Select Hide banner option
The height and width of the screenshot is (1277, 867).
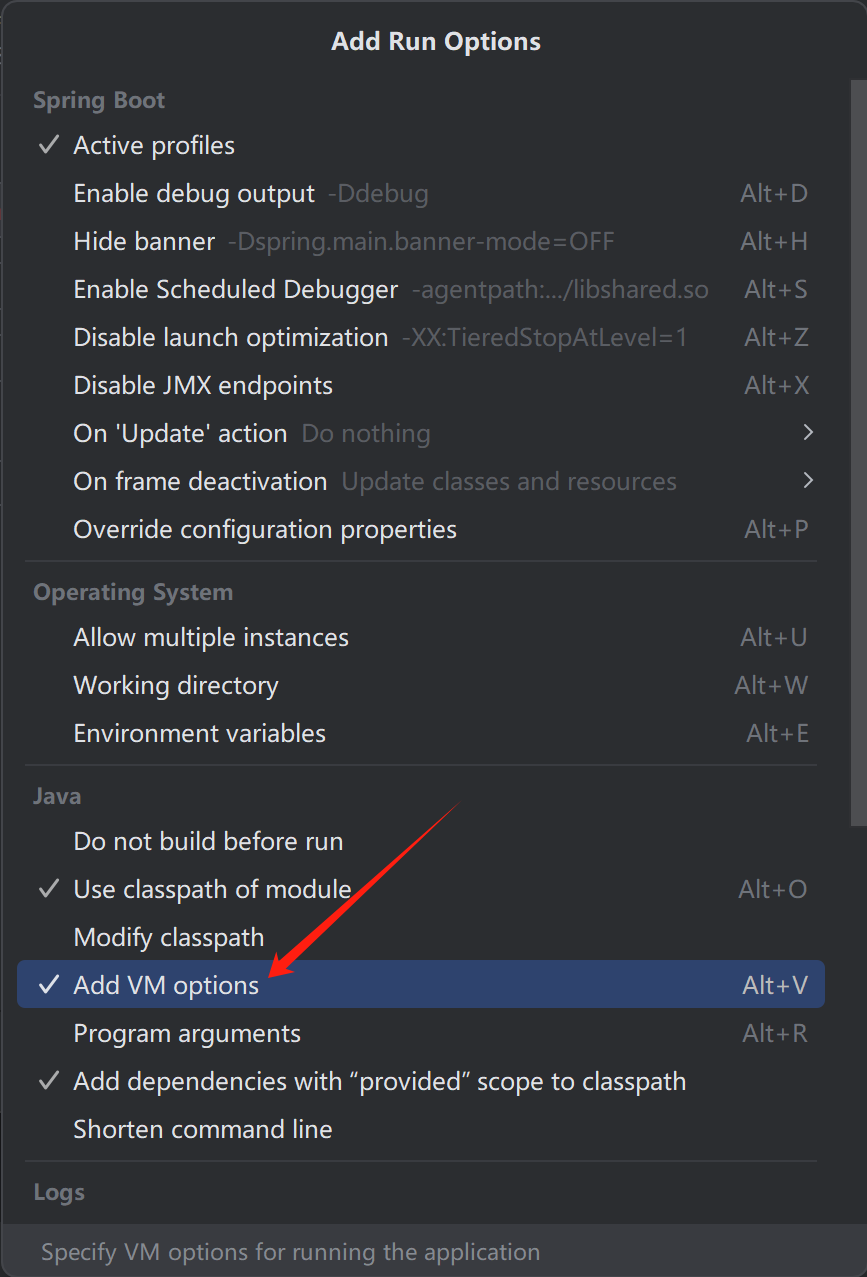(143, 241)
